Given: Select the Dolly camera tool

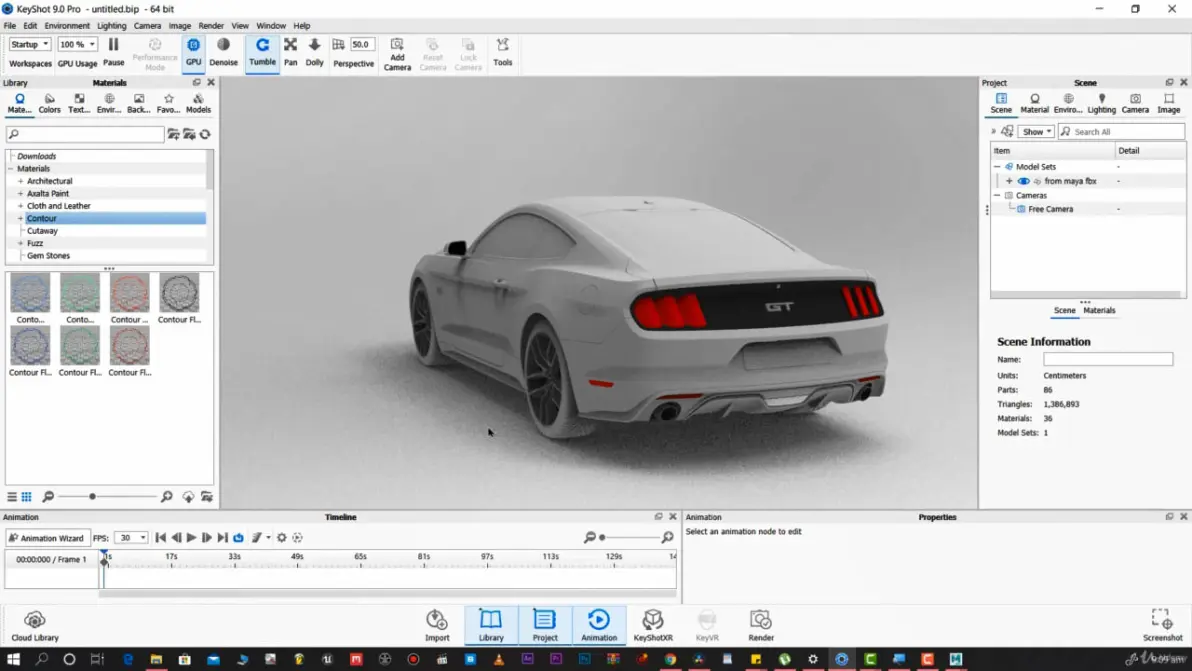Looking at the screenshot, I should (314, 52).
